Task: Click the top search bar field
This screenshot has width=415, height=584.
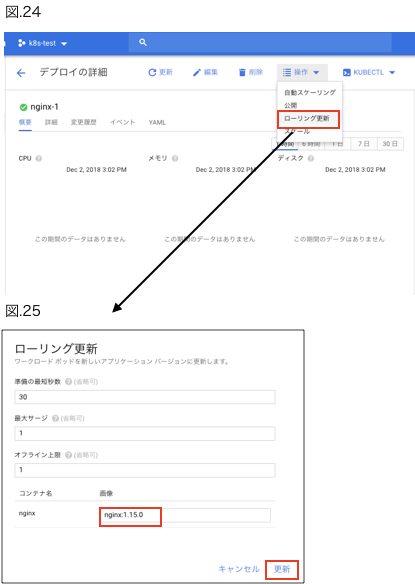Action: [x=260, y=42]
